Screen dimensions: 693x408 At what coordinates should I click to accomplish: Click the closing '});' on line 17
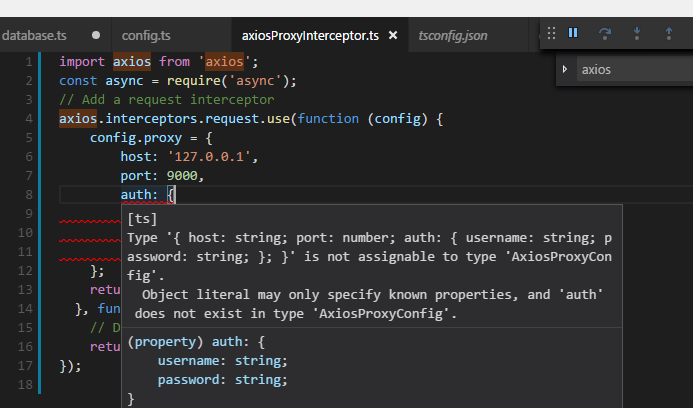point(70,366)
